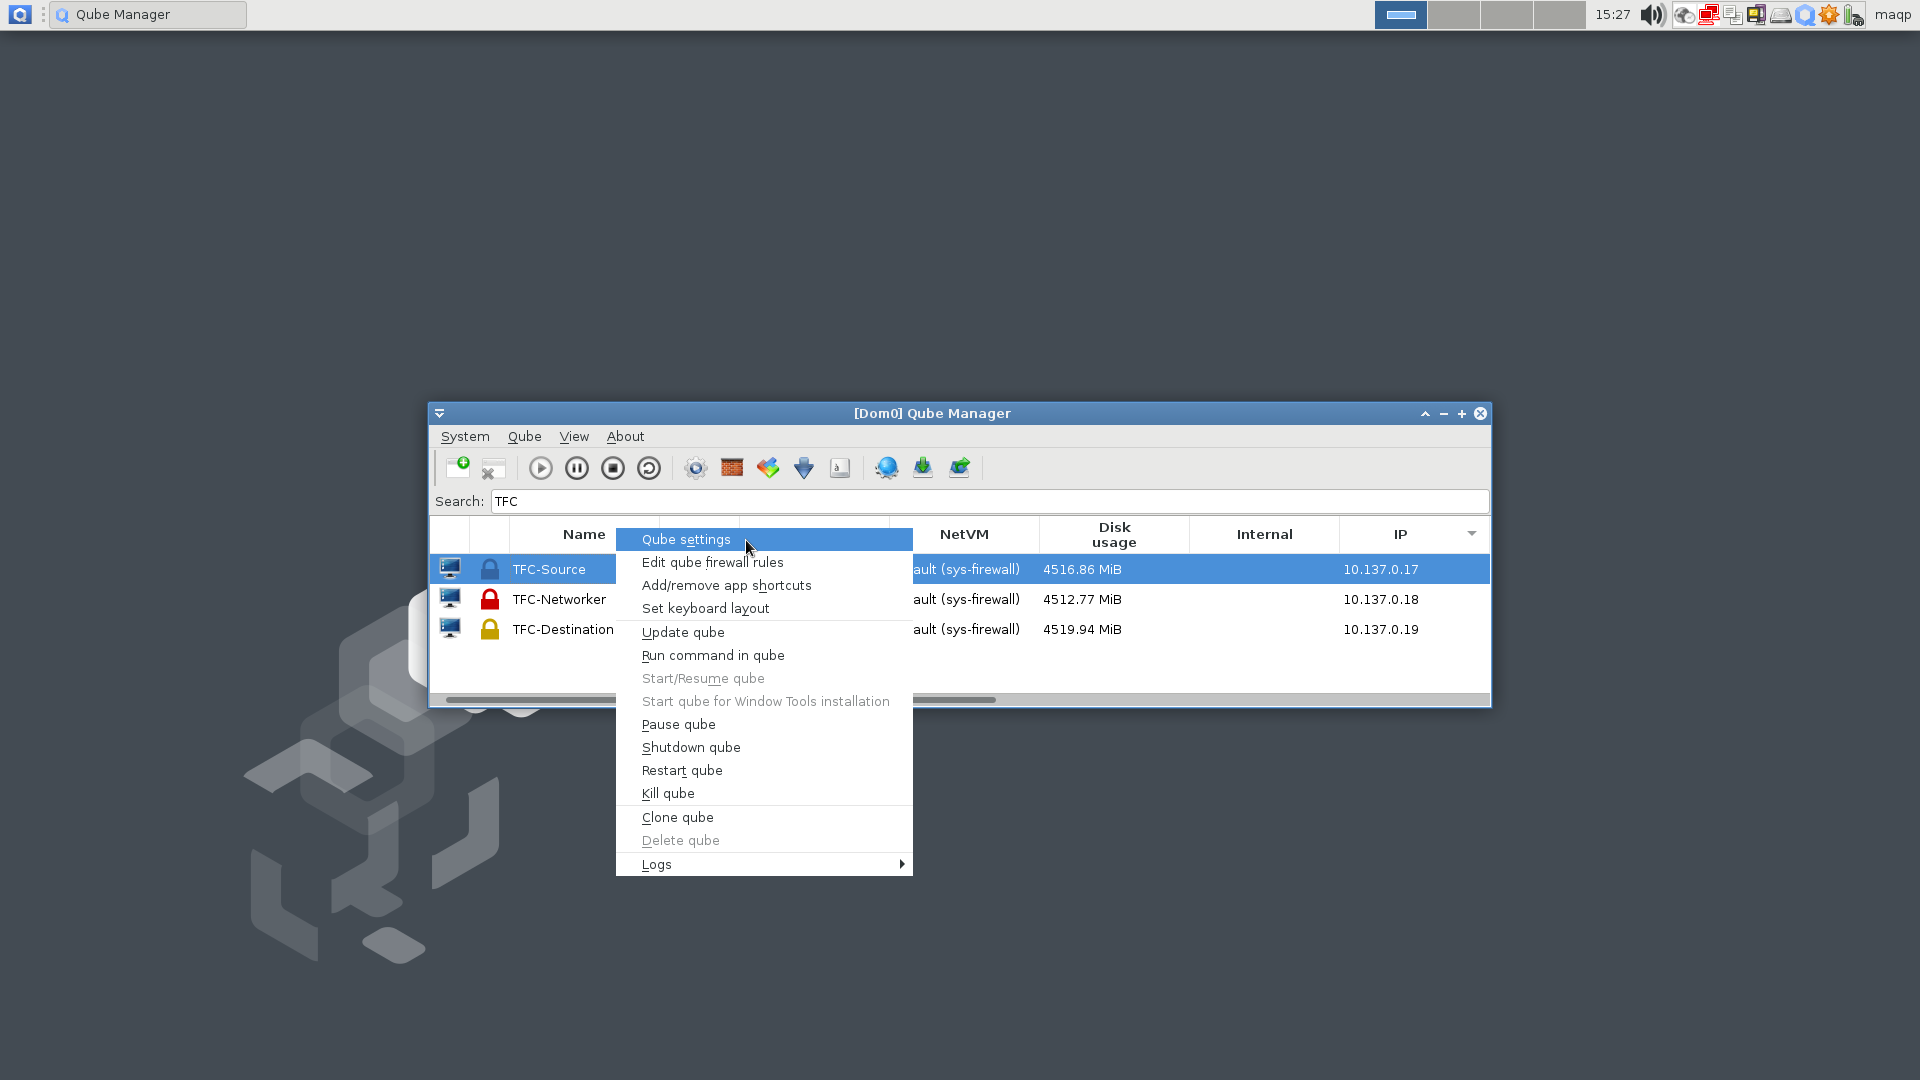Open the View menu
1920x1080 pixels.
point(574,437)
